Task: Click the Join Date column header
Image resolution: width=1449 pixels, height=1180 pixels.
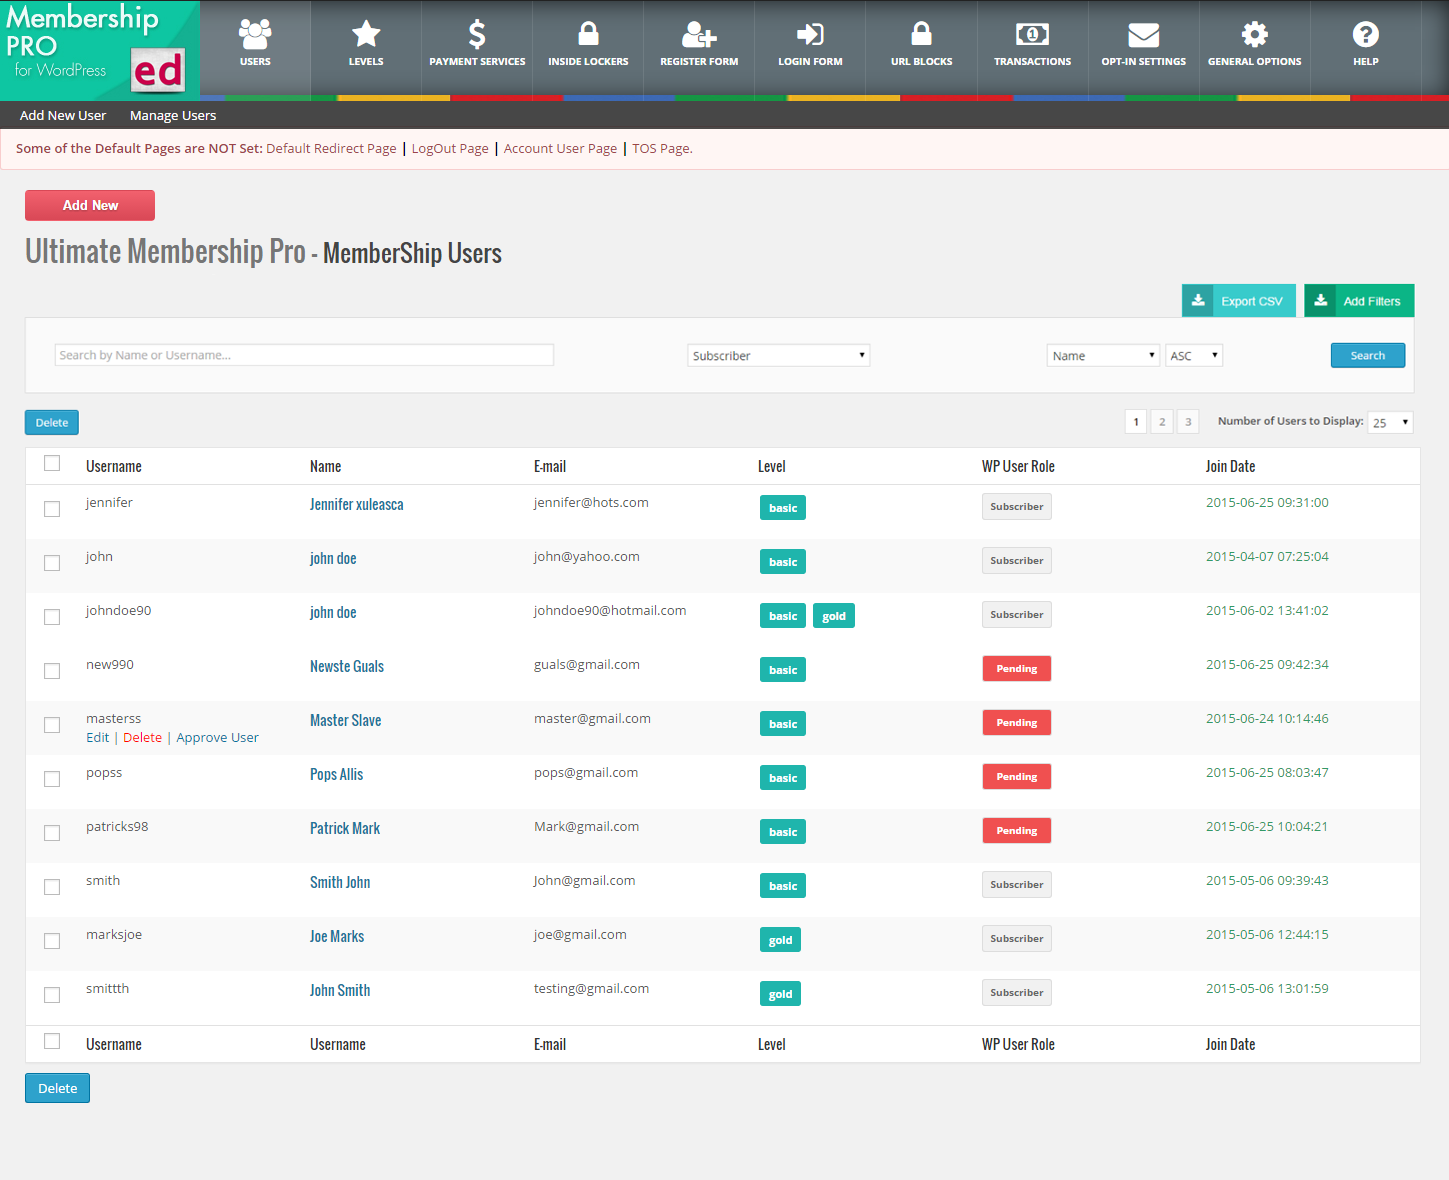Action: click(x=1230, y=466)
